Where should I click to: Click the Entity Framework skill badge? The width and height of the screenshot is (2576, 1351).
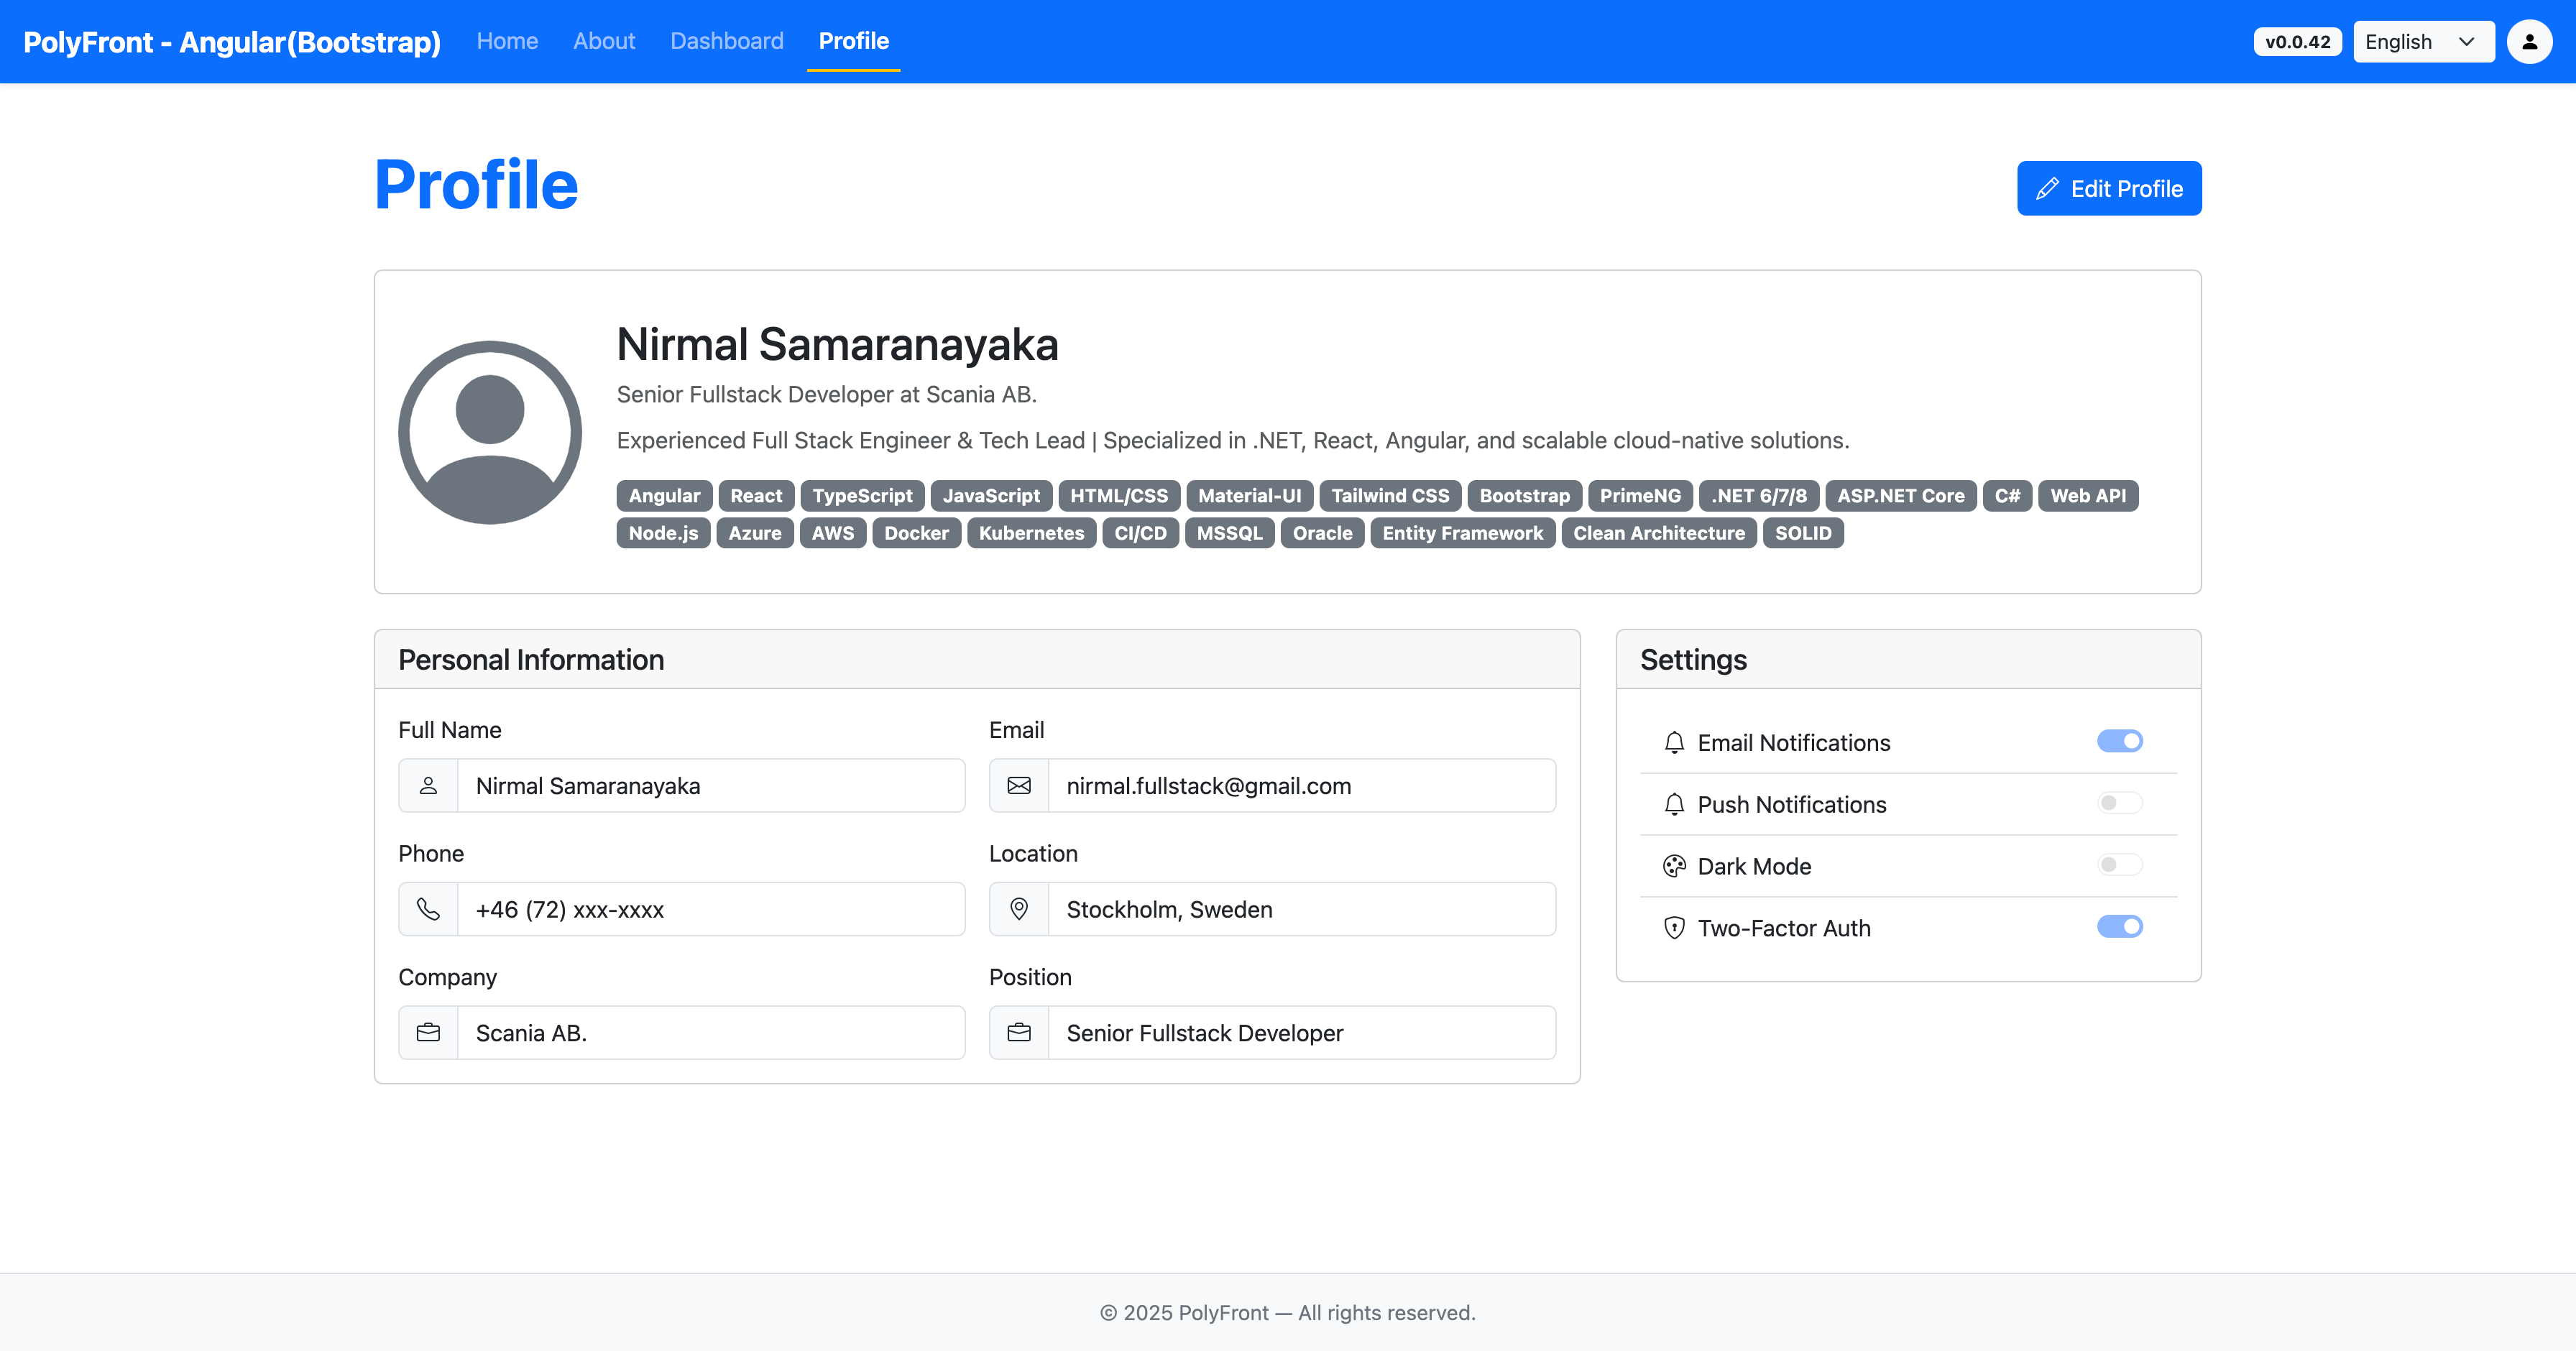pos(1462,532)
